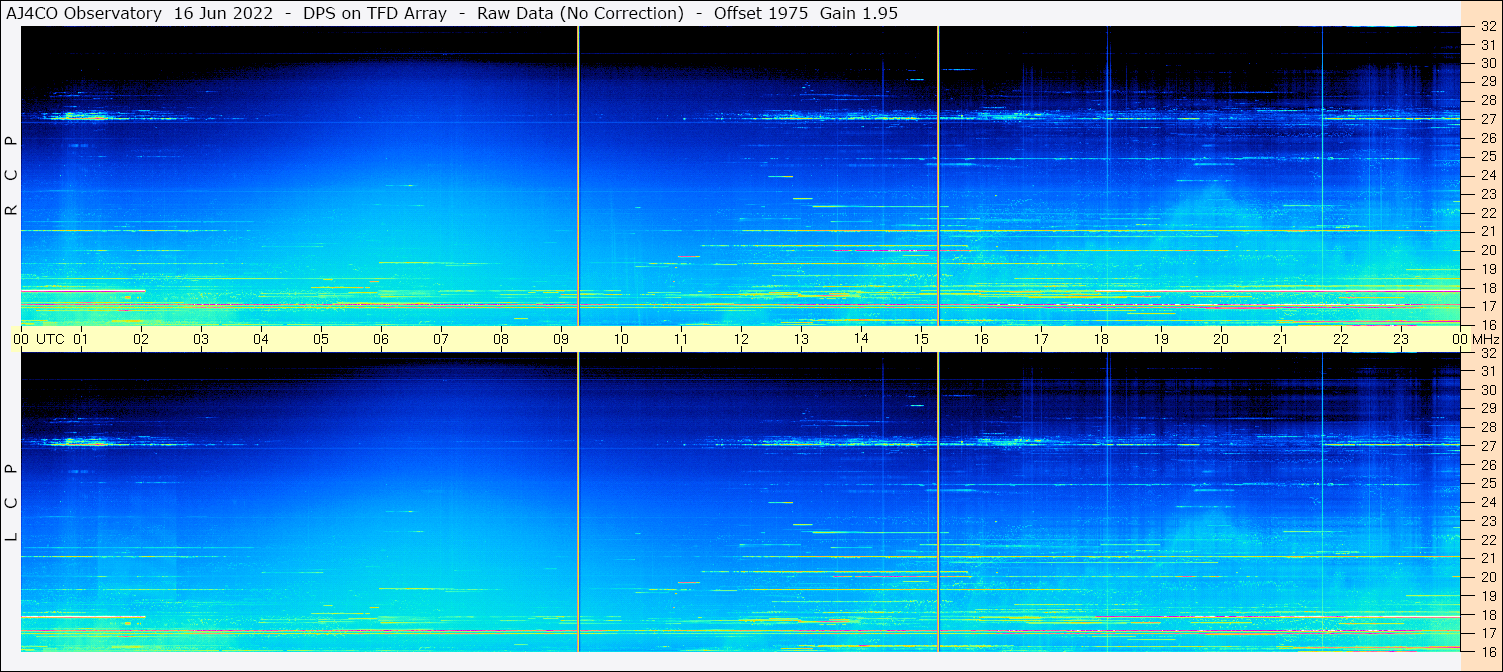This screenshot has width=1503, height=672.
Task: Click the "MHz" label ending the time axis
Action: [x=1484, y=339]
